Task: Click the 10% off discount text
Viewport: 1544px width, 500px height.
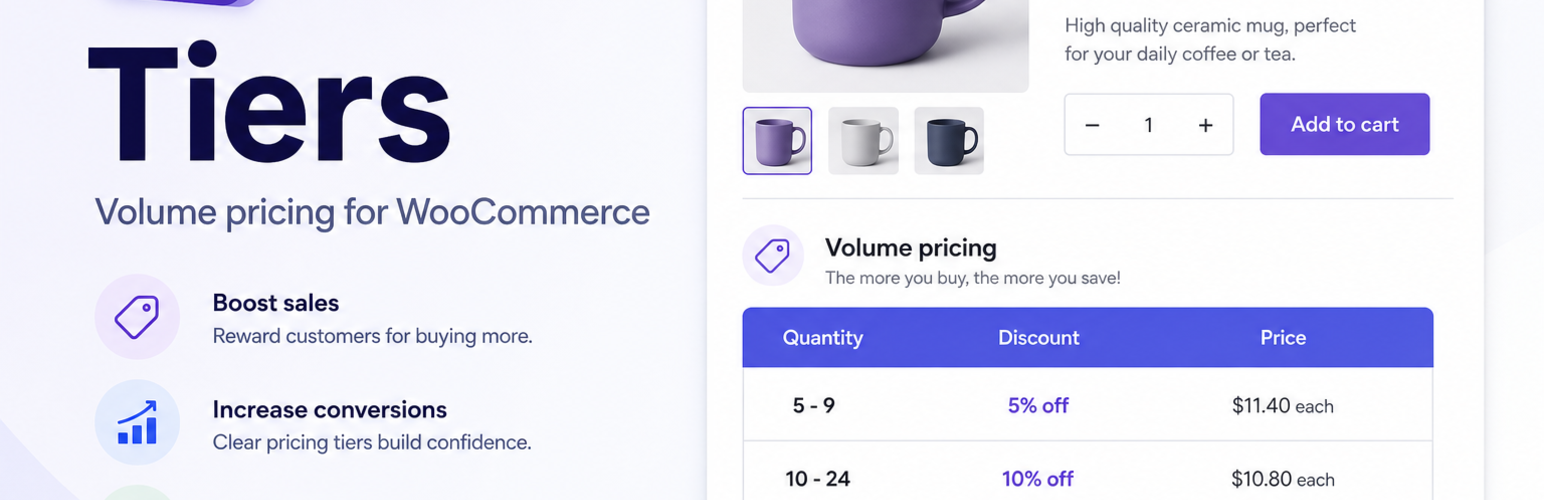Action: tap(1038, 479)
